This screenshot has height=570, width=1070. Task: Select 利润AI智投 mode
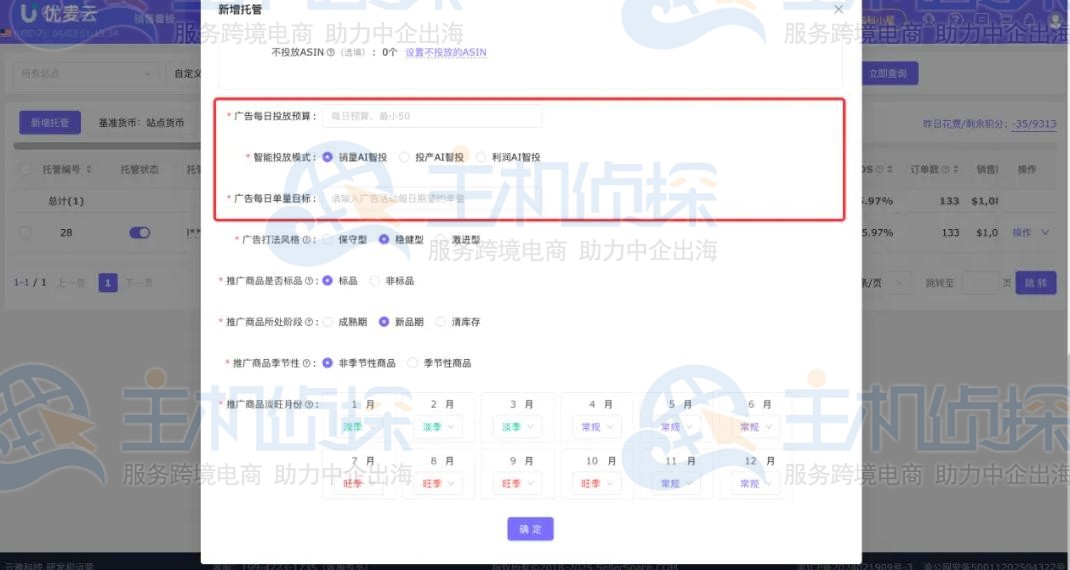pyautogui.click(x=480, y=157)
